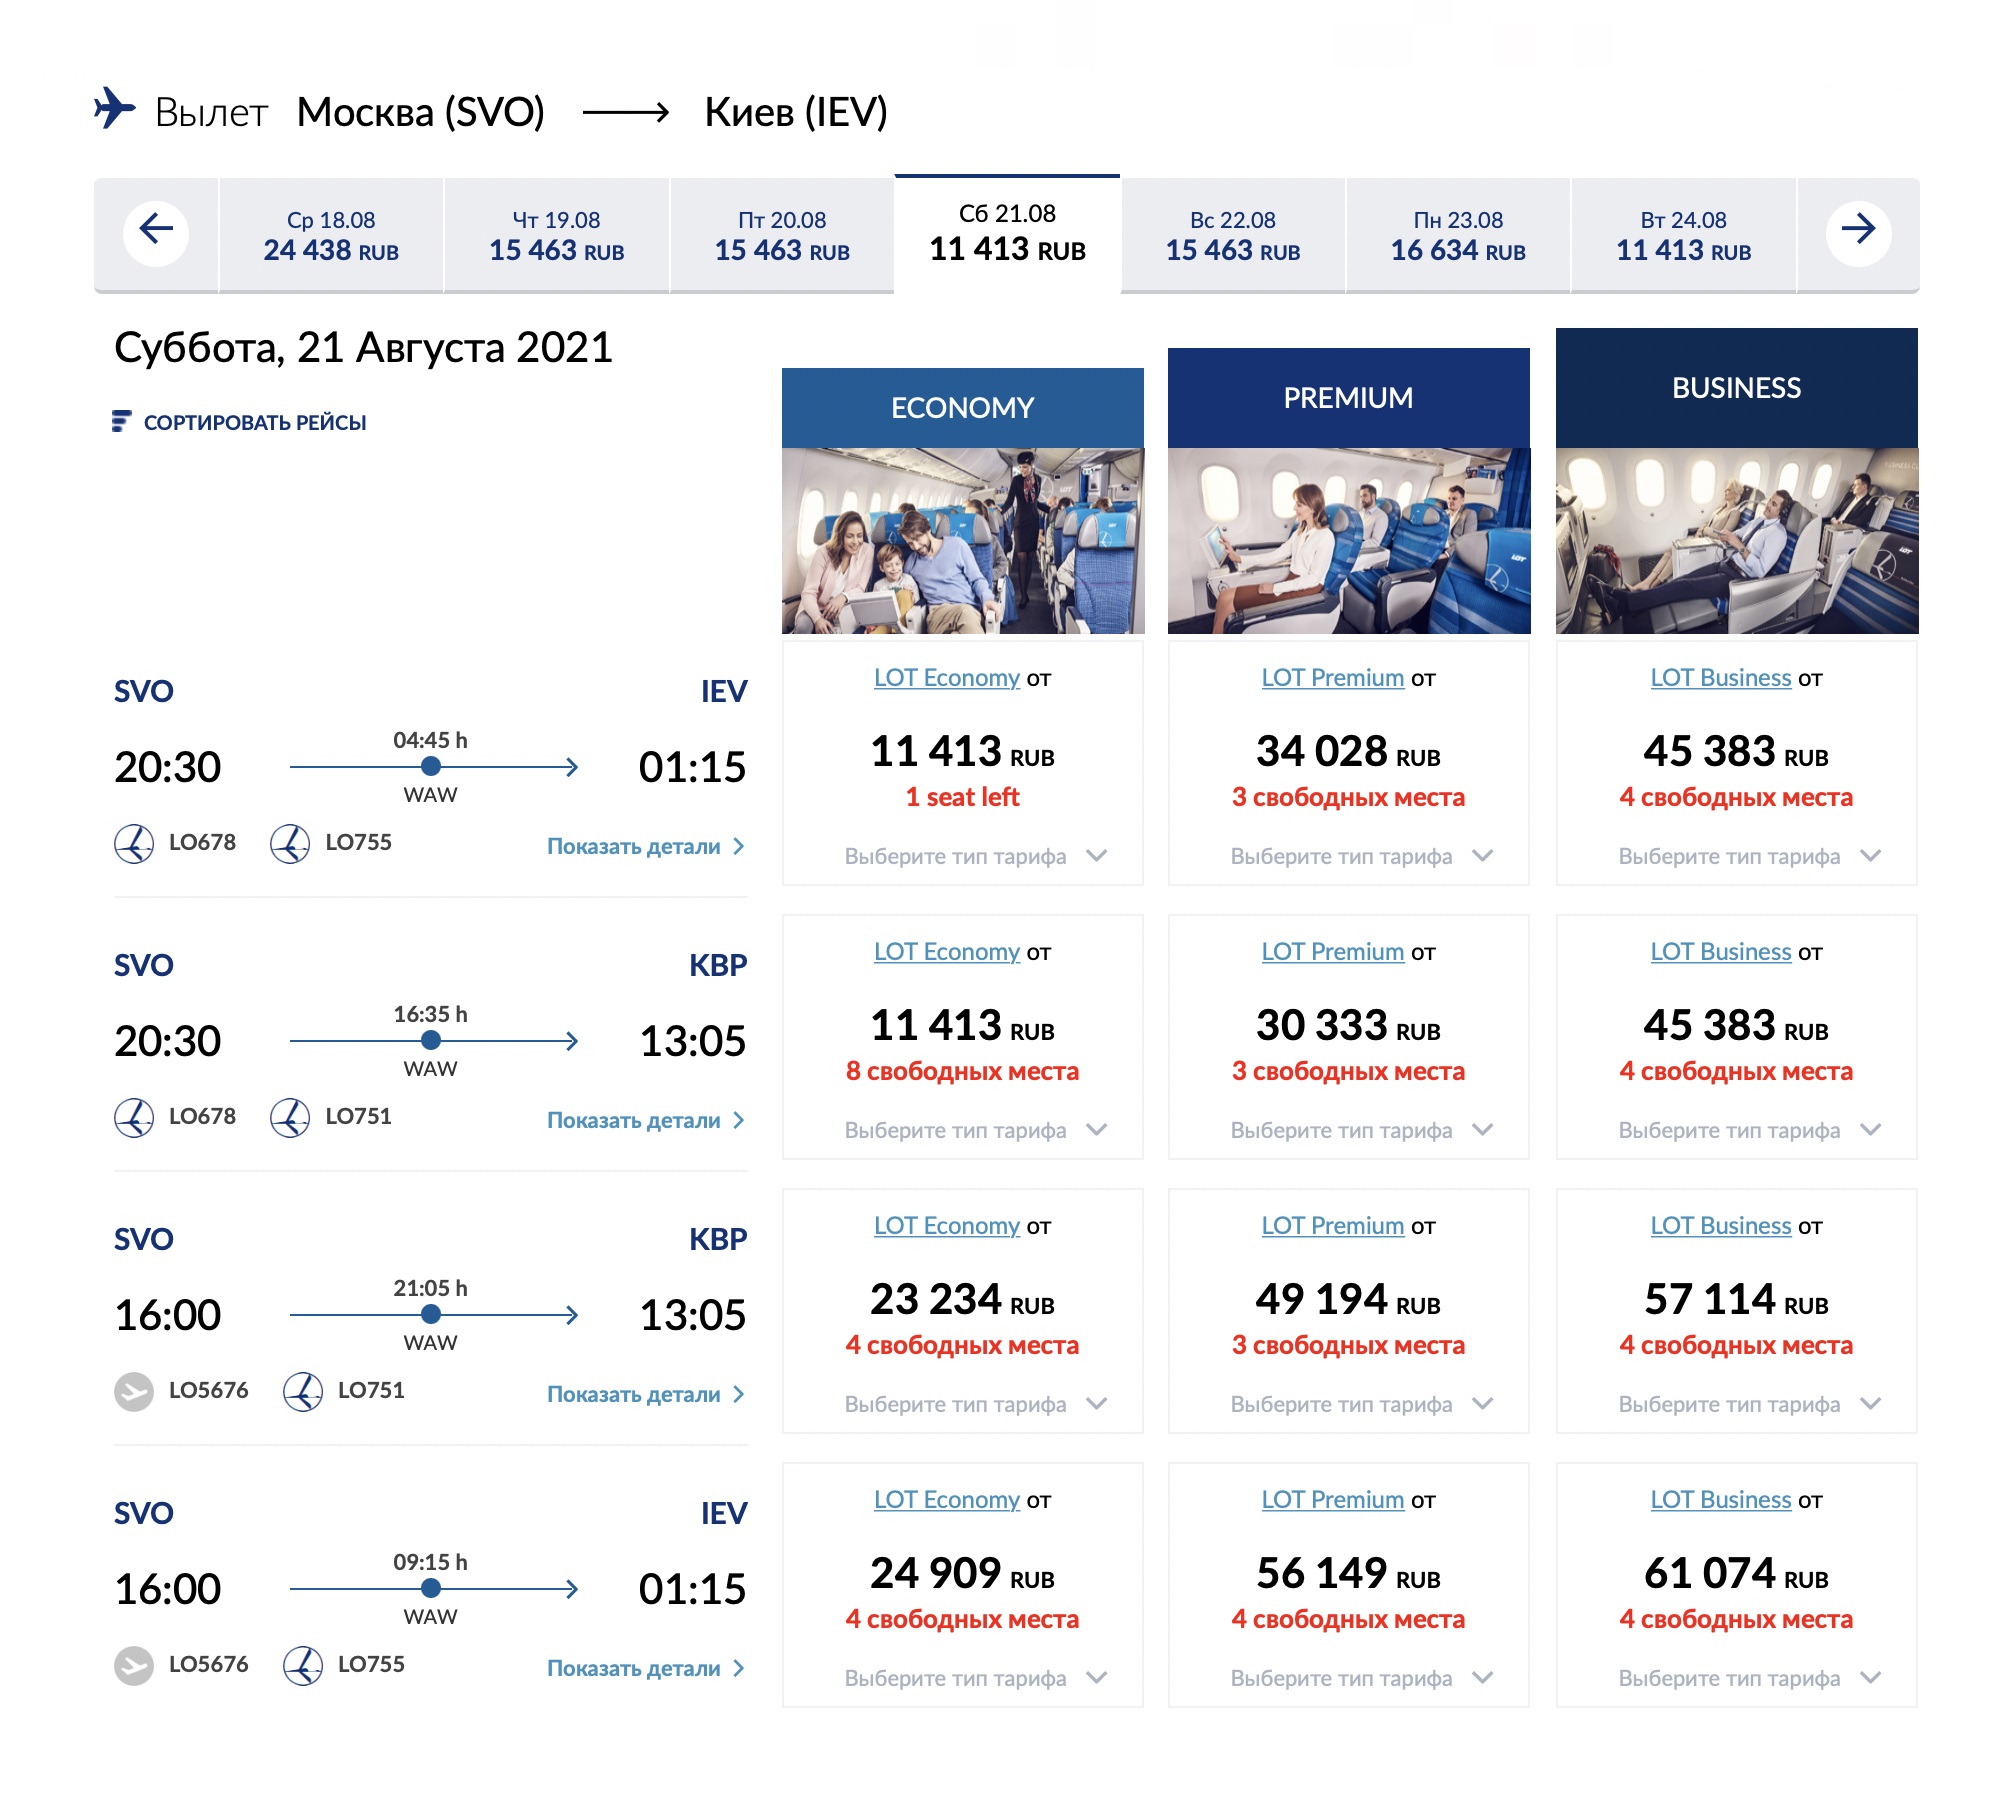Open fare type dropdown for Economy 24 909 RUB

975,1678
